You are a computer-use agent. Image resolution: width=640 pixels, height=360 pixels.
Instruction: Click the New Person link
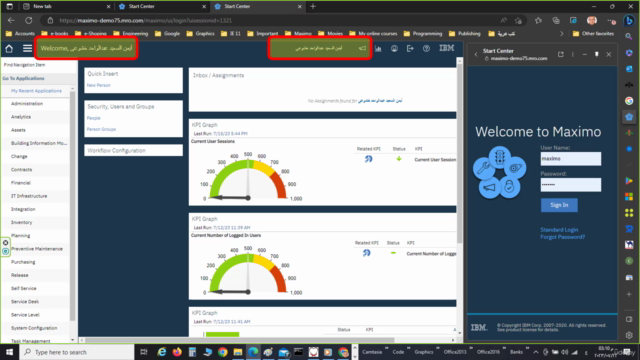(x=99, y=85)
